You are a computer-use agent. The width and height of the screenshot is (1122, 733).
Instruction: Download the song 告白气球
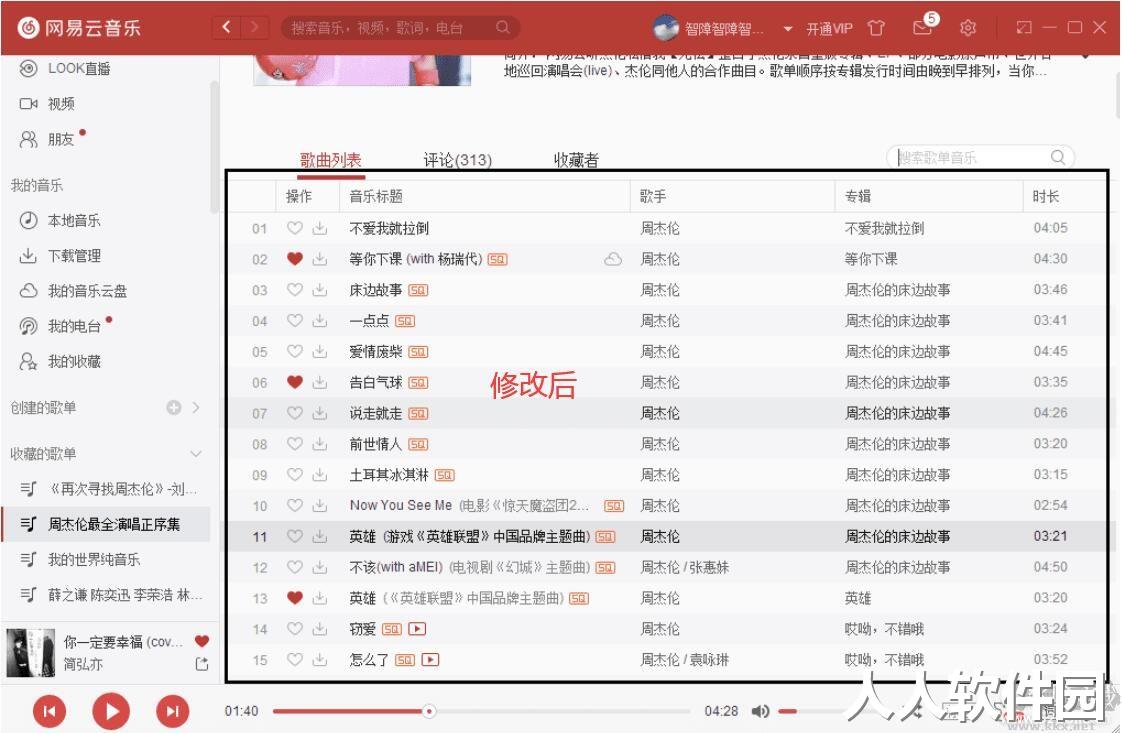[319, 382]
